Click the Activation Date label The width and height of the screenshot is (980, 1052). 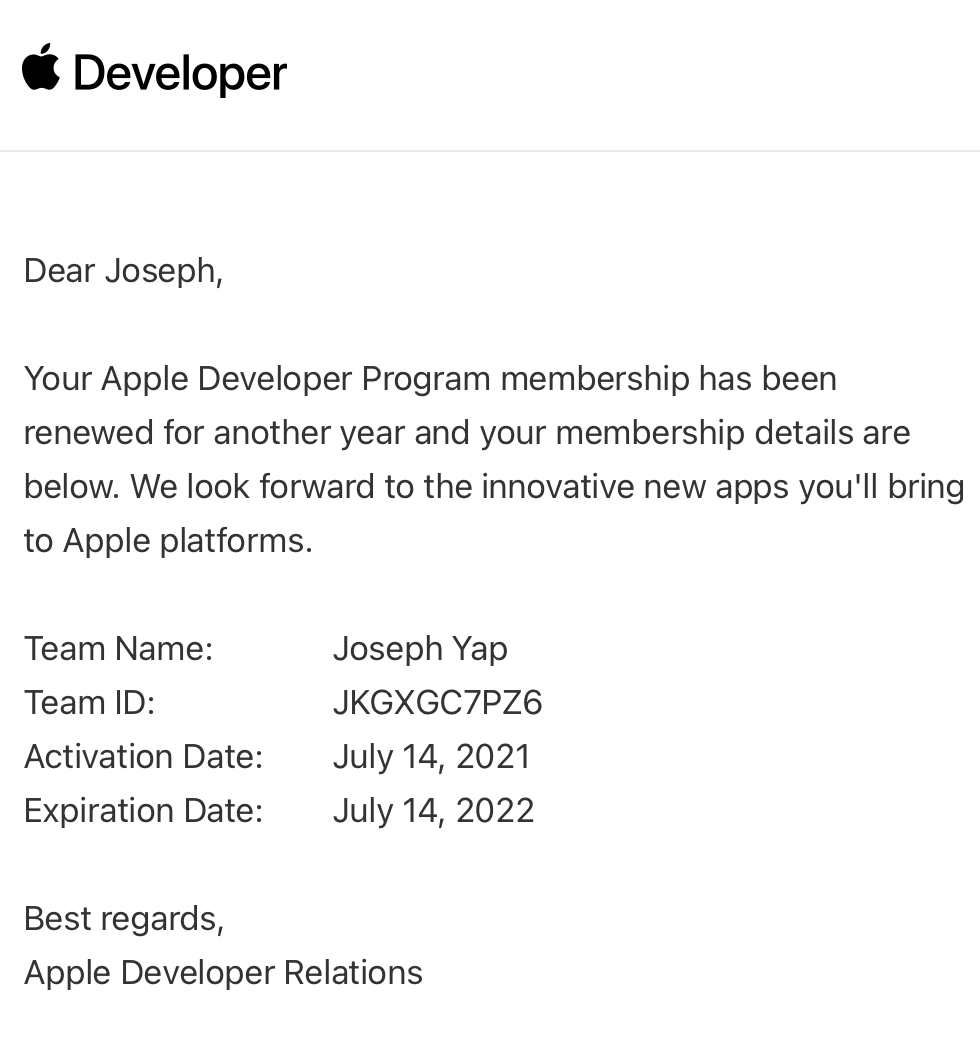pos(144,757)
